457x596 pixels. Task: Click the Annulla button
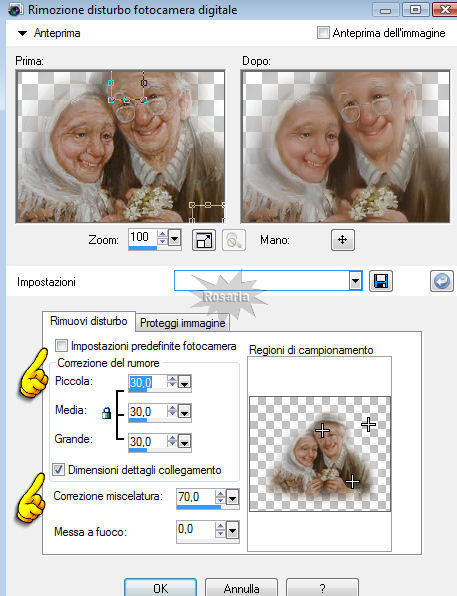pos(241,588)
